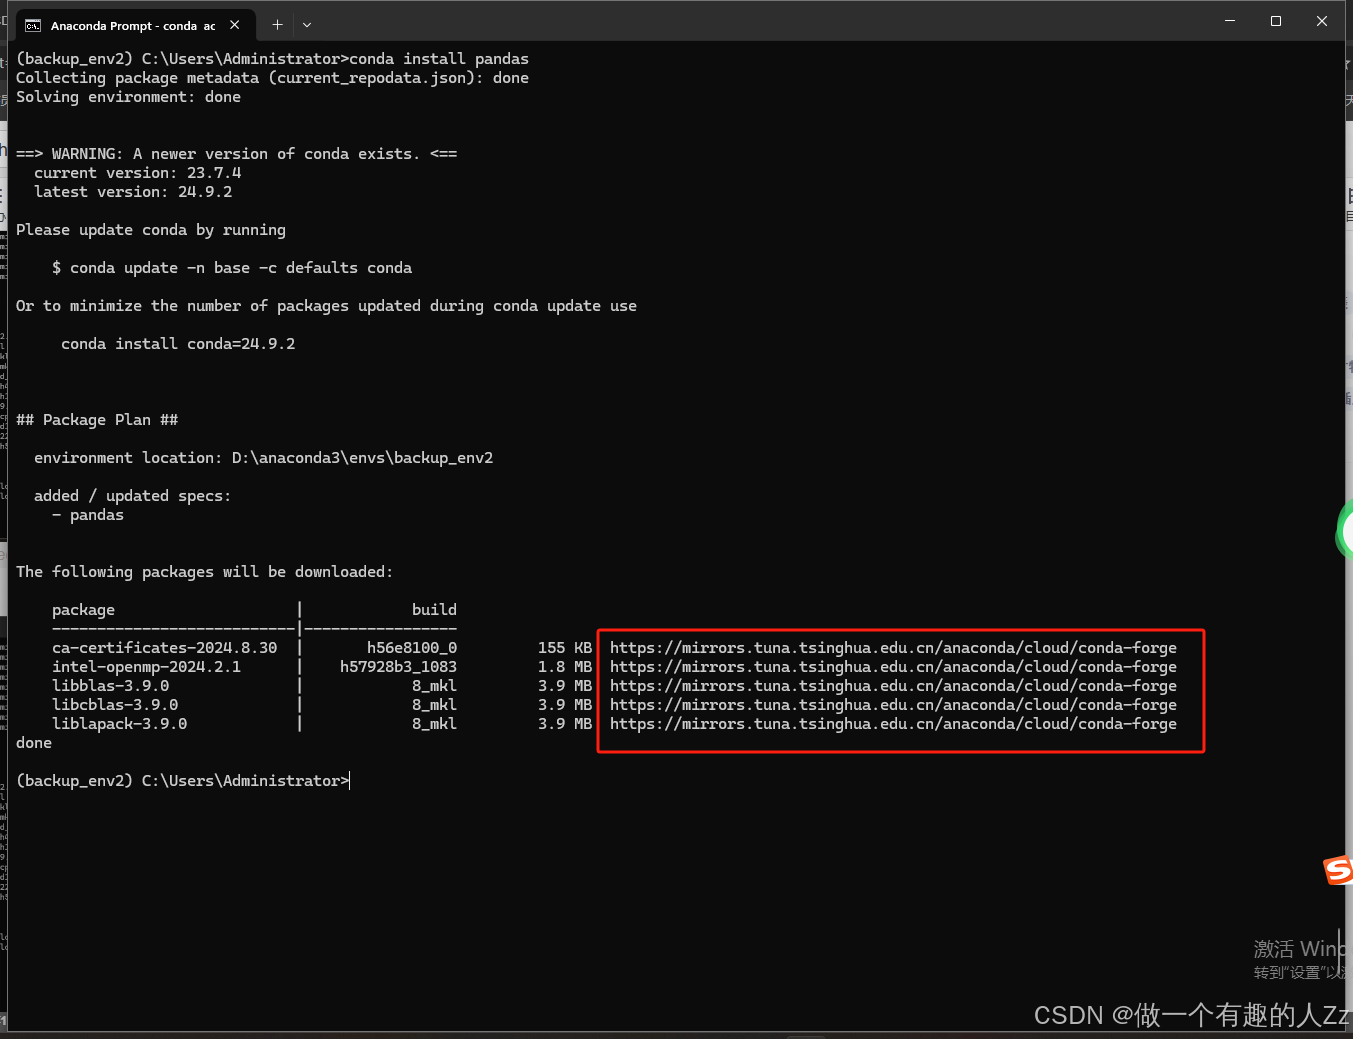
Task: Select the Anaconda Prompt tab
Action: (x=133, y=25)
